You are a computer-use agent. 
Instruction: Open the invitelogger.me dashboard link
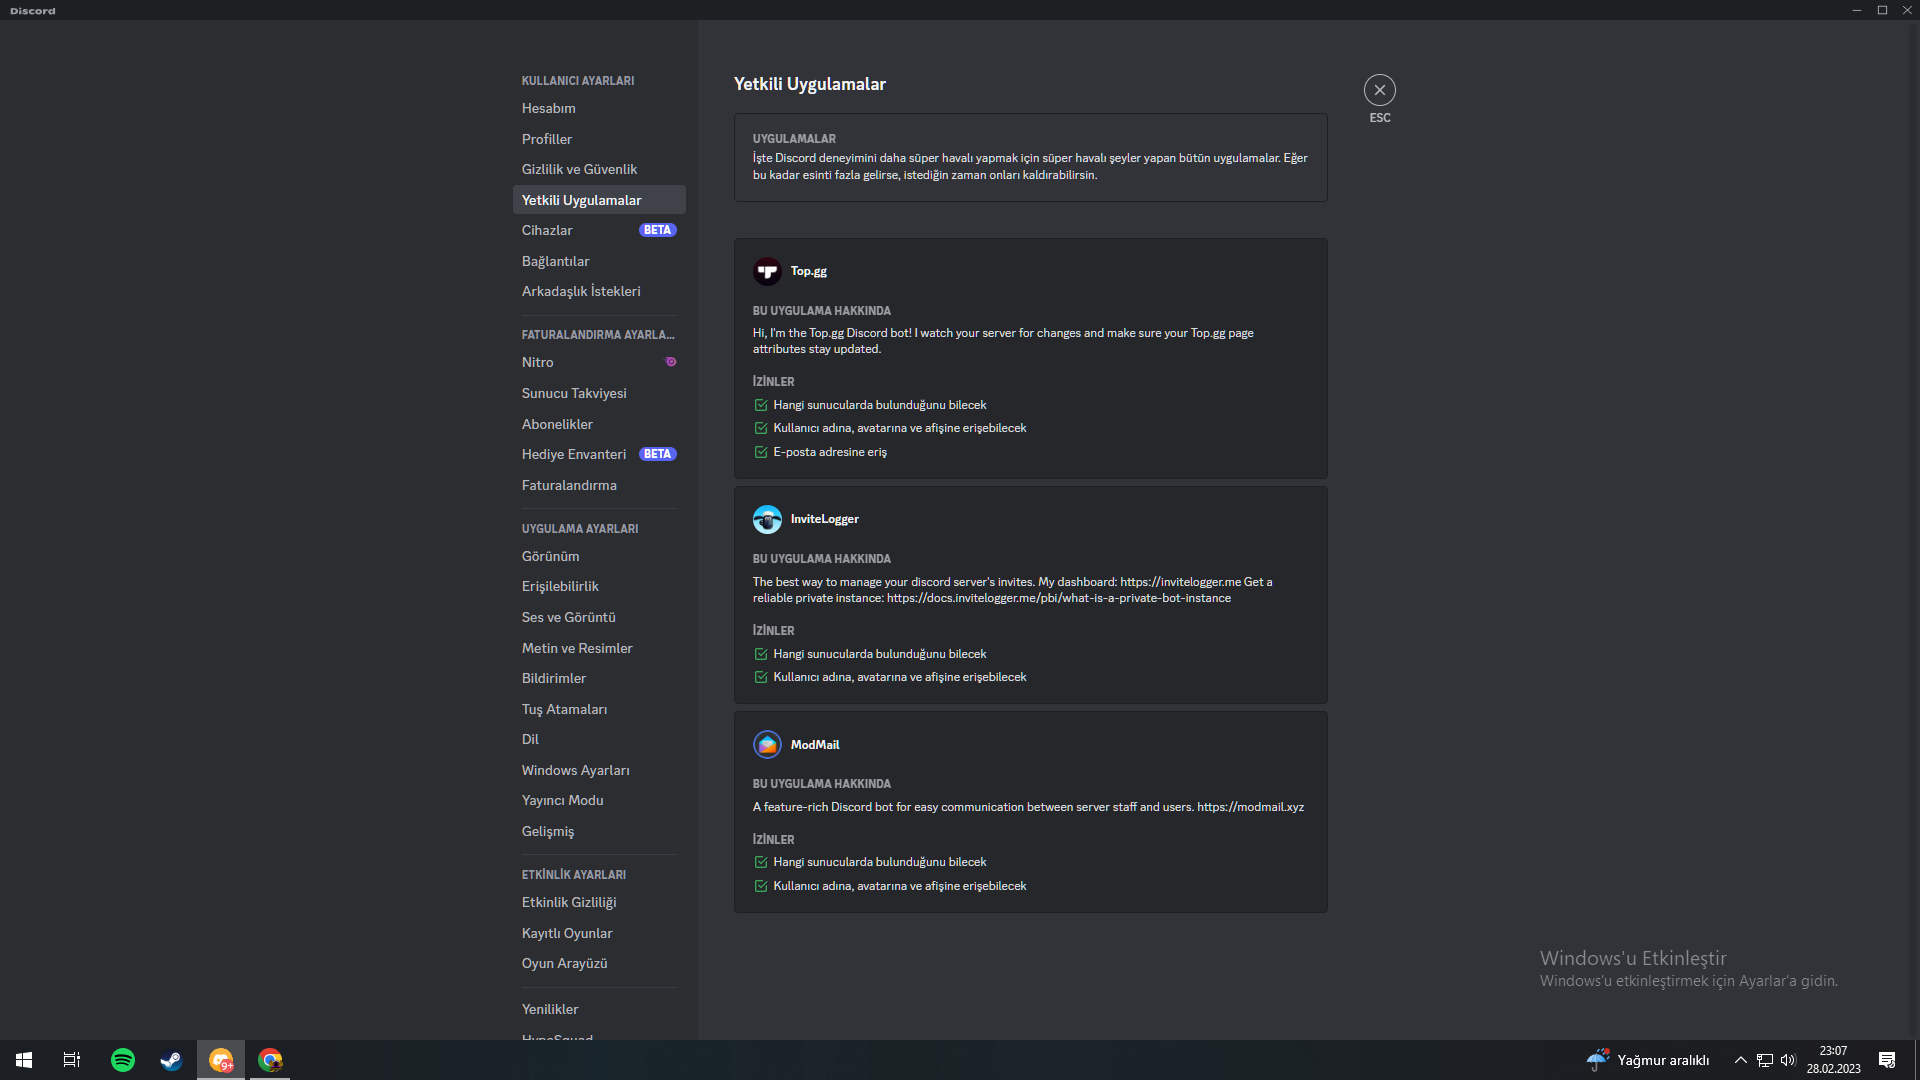(1180, 582)
